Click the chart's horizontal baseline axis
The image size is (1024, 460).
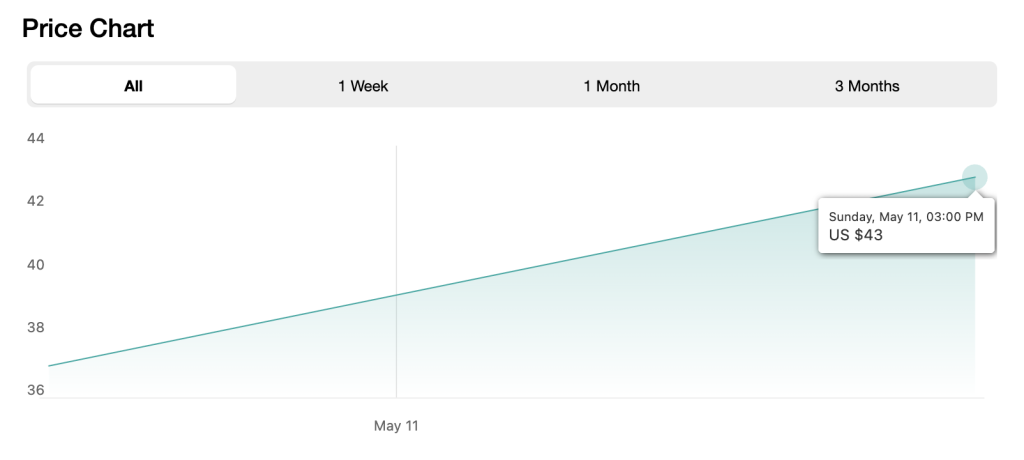516,397
